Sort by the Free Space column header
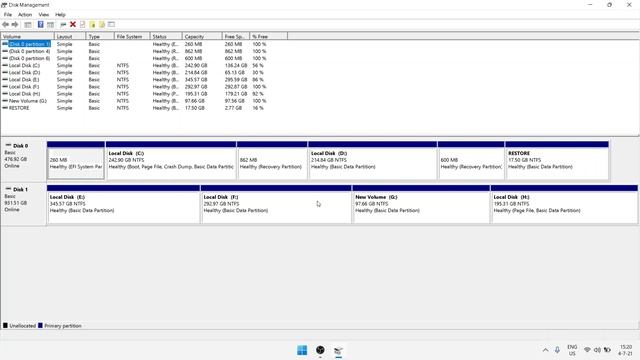640x360 pixels. (x=236, y=37)
